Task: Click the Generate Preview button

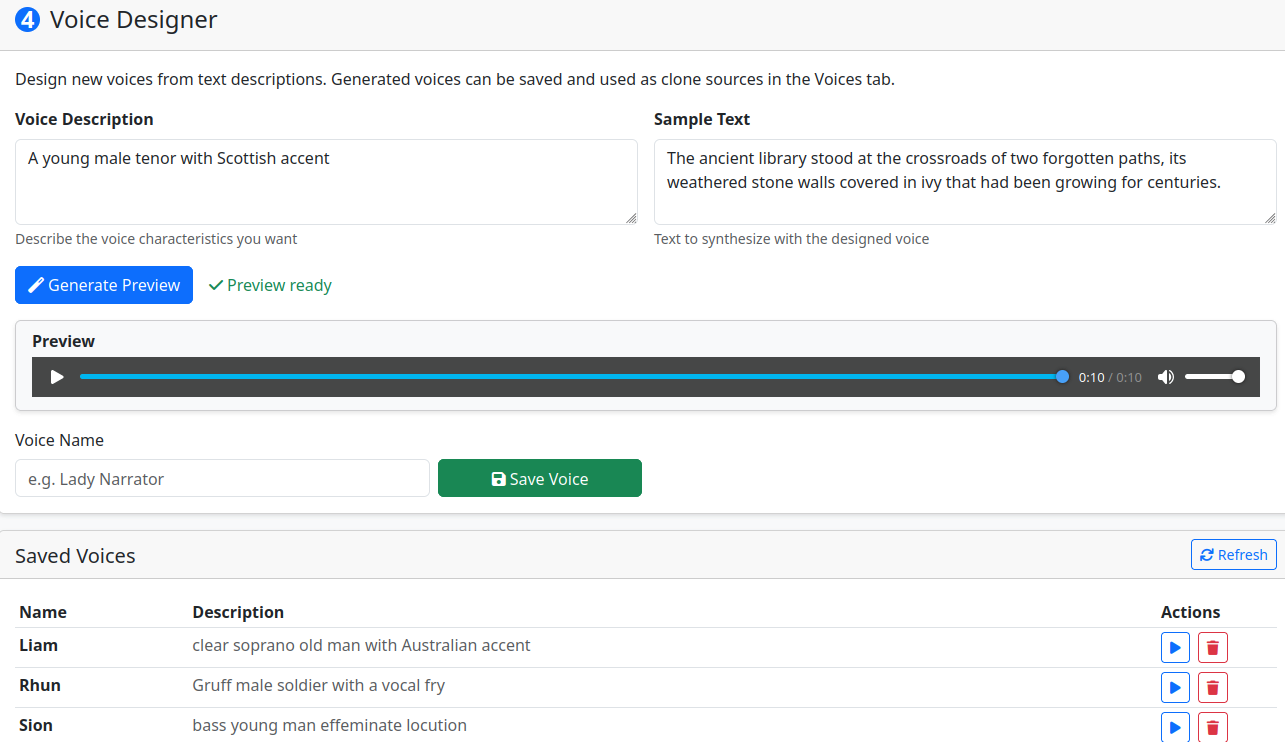Action: tap(104, 285)
